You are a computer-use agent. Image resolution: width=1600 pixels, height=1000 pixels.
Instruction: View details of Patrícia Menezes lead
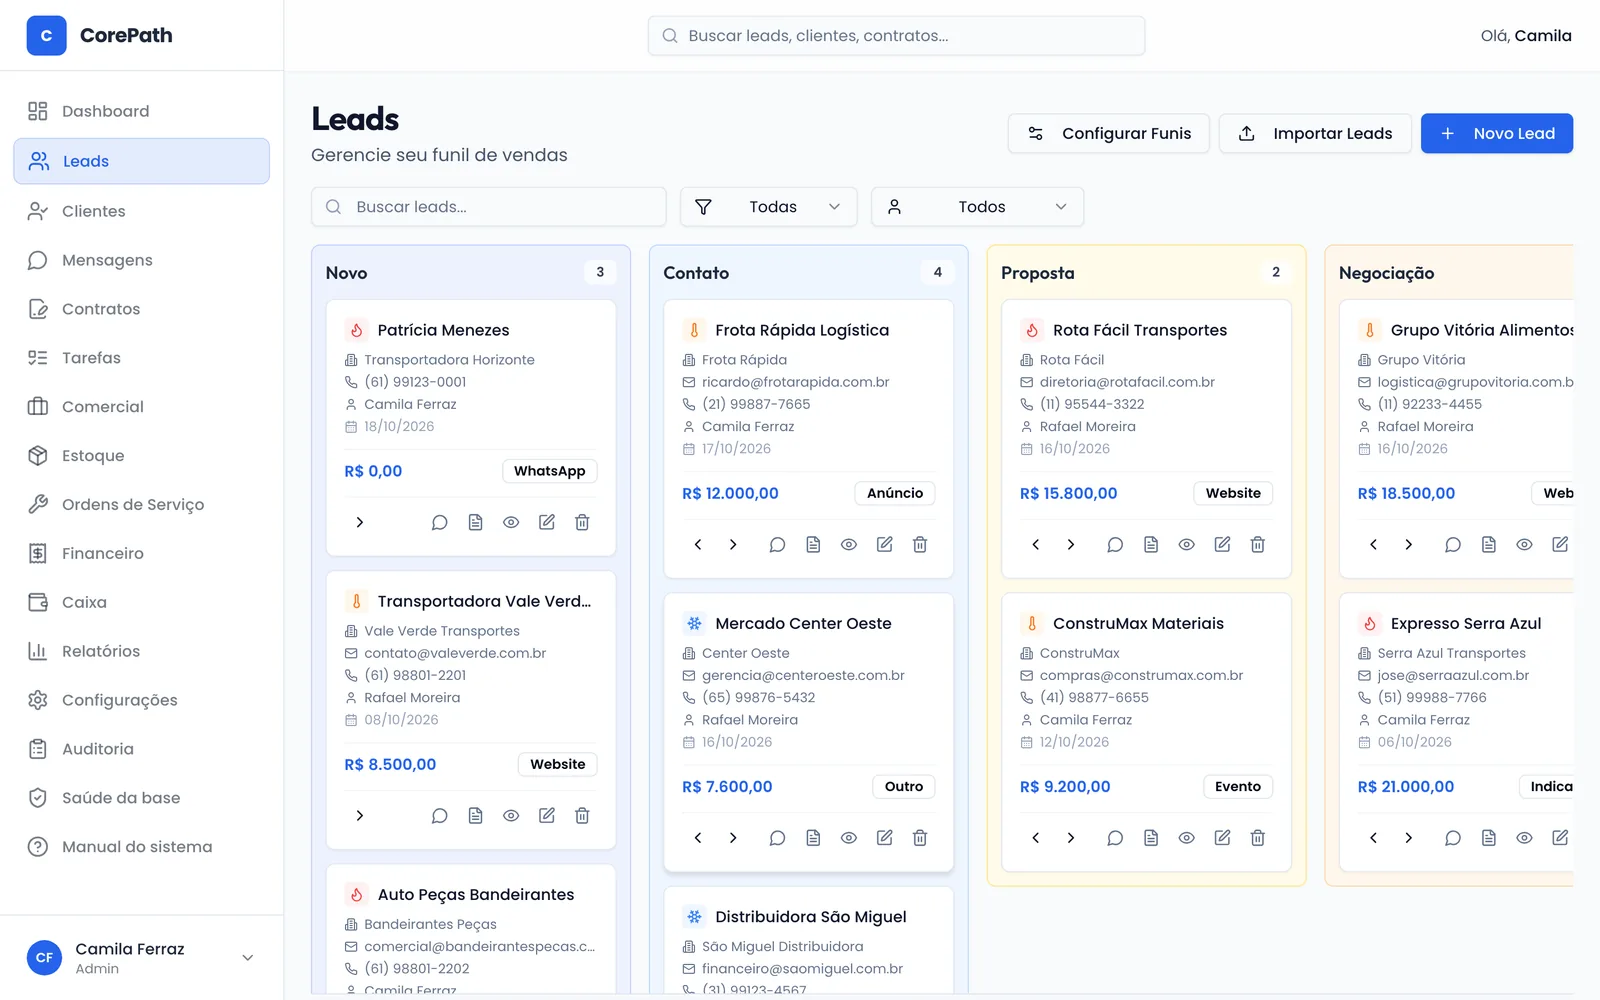tap(511, 522)
